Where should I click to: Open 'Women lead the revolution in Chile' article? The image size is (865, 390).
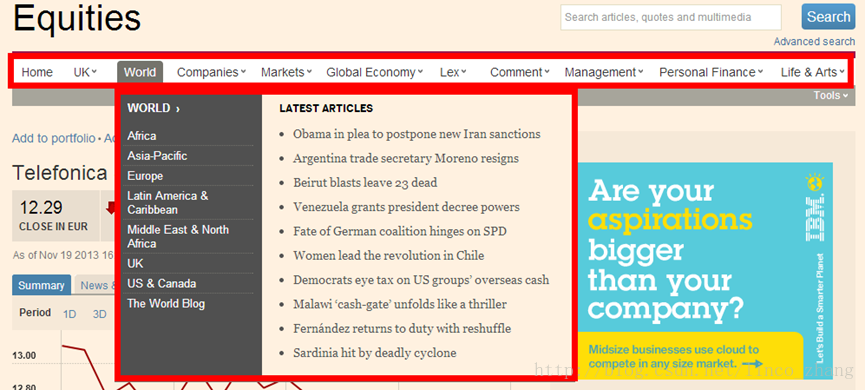tap(389, 255)
